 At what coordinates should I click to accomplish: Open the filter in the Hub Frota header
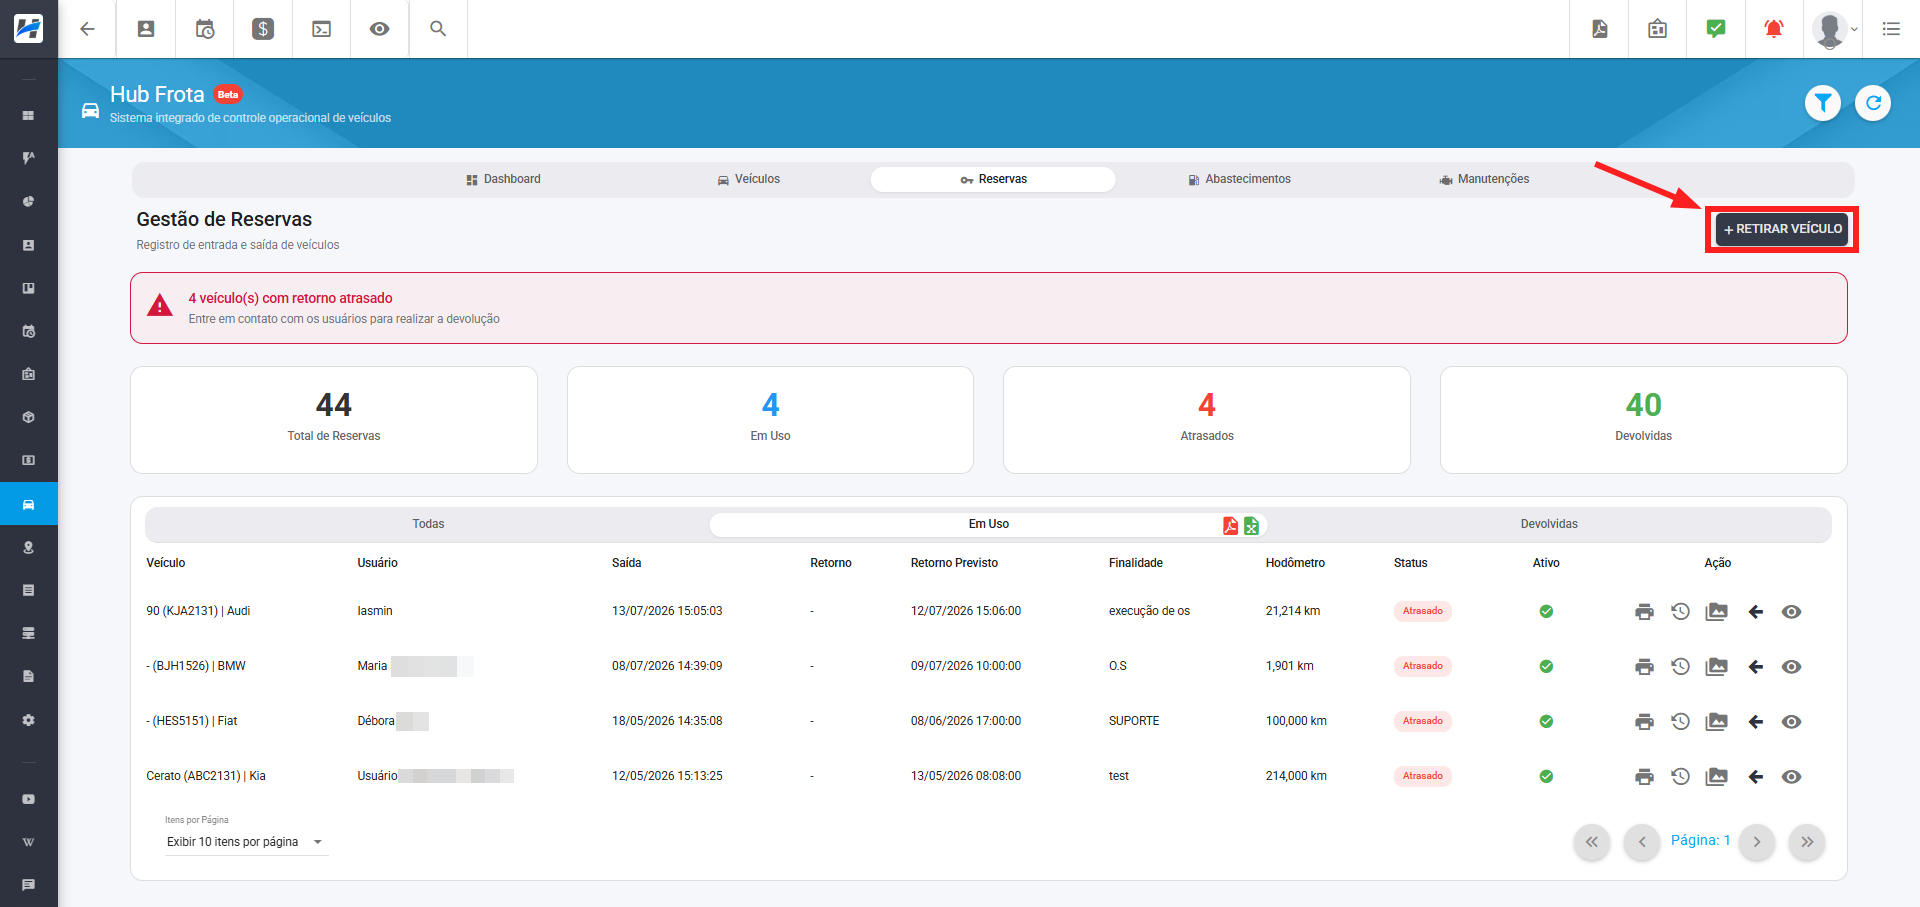[x=1823, y=103]
